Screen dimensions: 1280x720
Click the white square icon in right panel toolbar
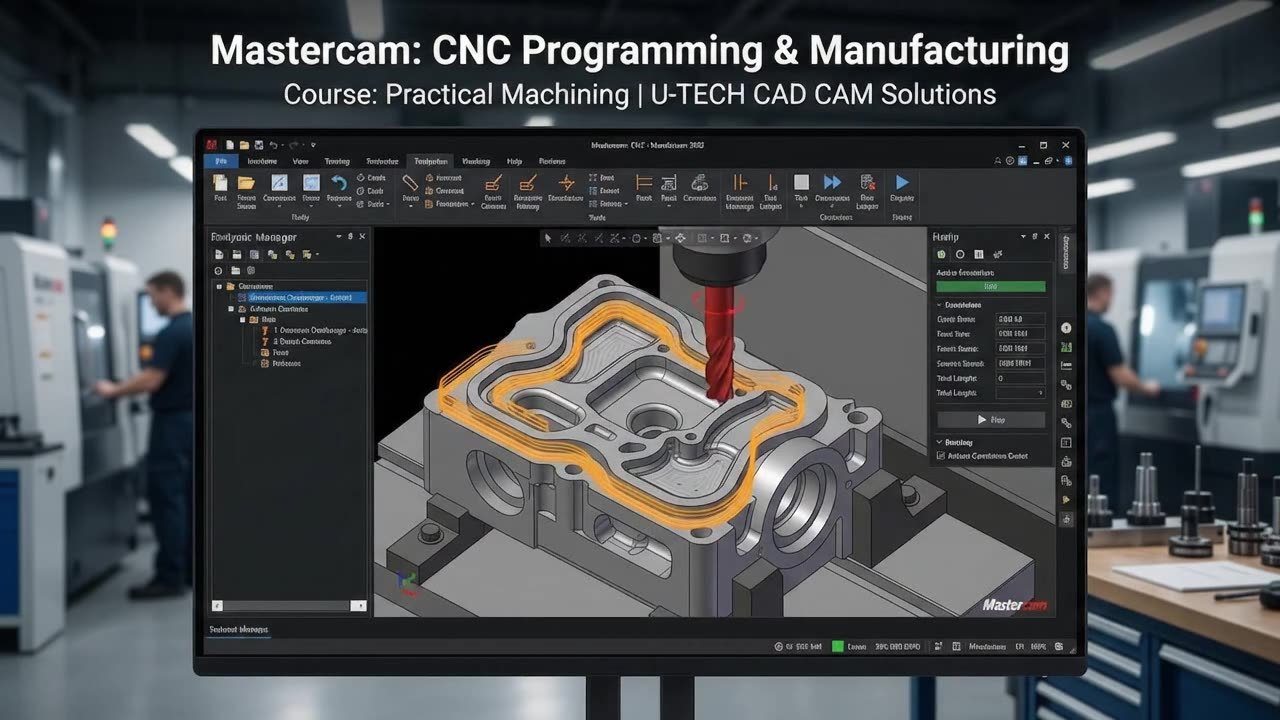pyautogui.click(x=979, y=254)
